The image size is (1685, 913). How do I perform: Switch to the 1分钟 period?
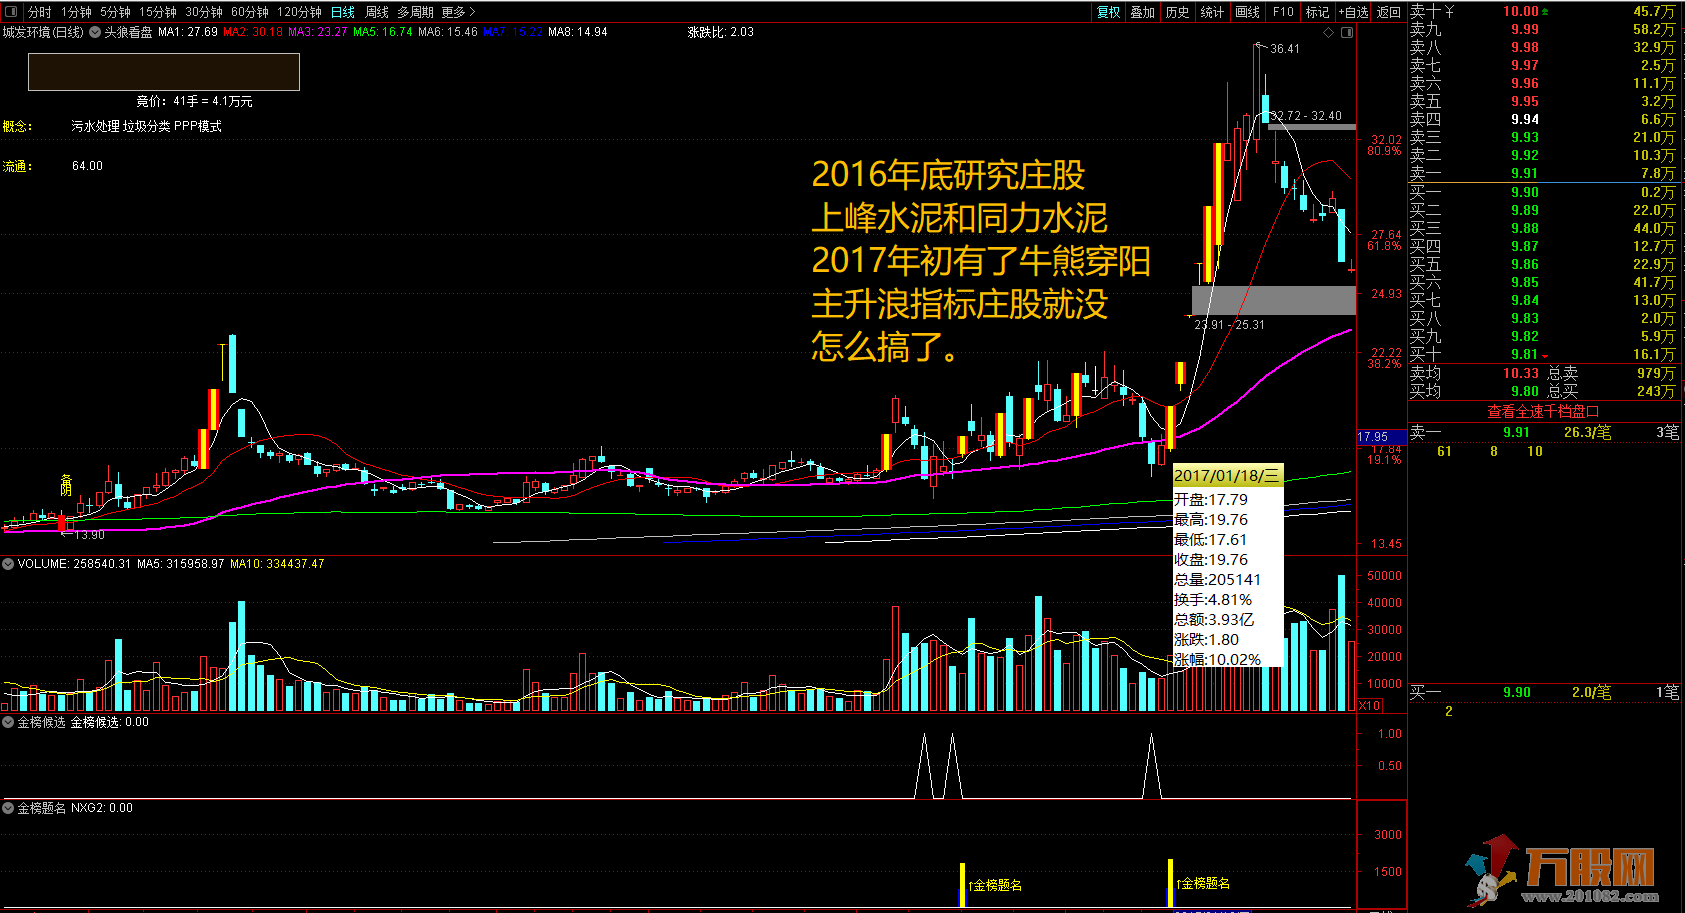coord(76,12)
